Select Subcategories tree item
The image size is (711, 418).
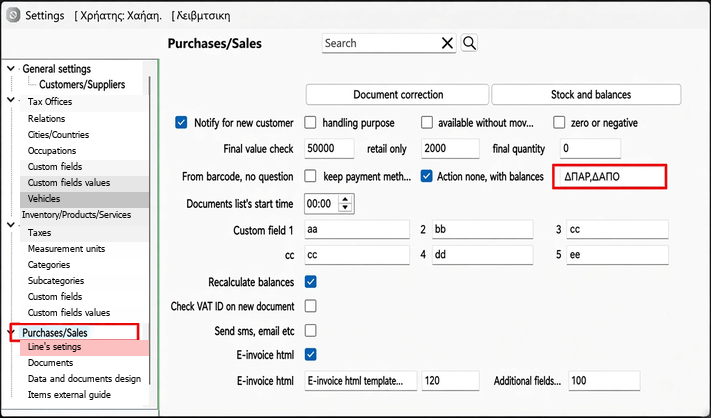[56, 281]
